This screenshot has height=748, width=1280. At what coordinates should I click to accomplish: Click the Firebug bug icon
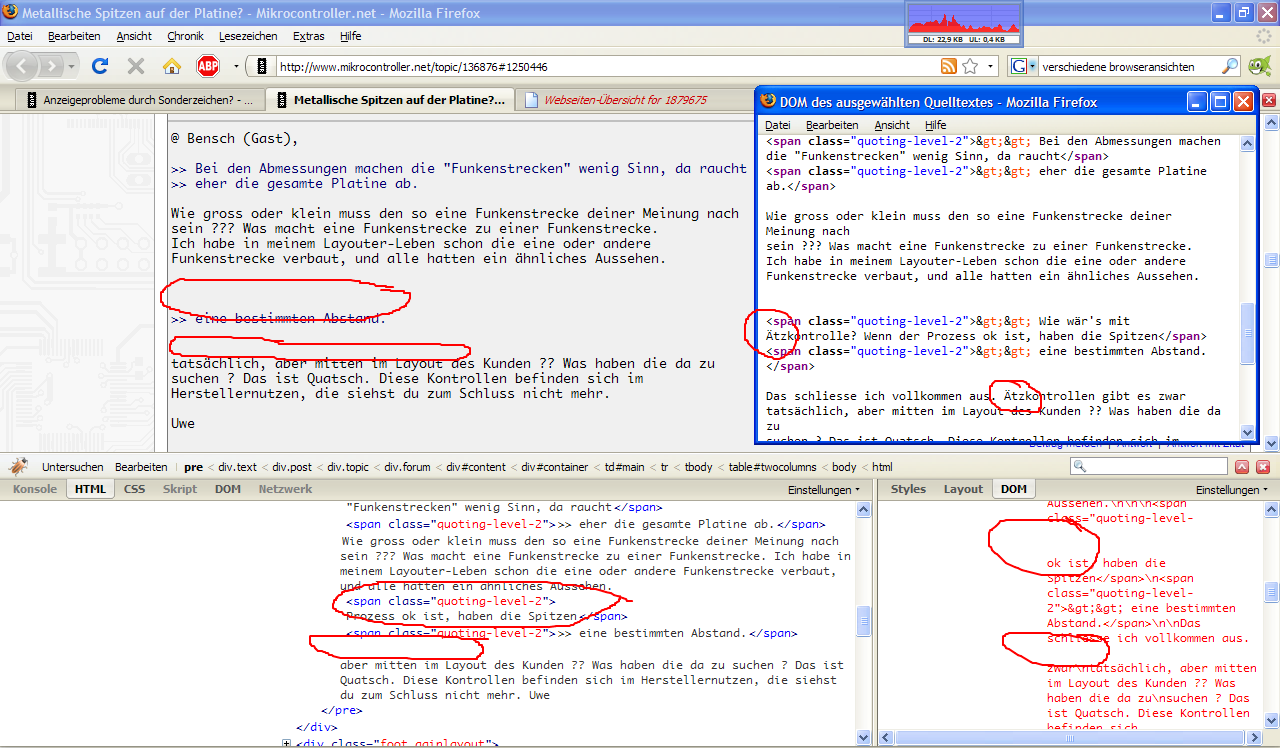[18, 466]
